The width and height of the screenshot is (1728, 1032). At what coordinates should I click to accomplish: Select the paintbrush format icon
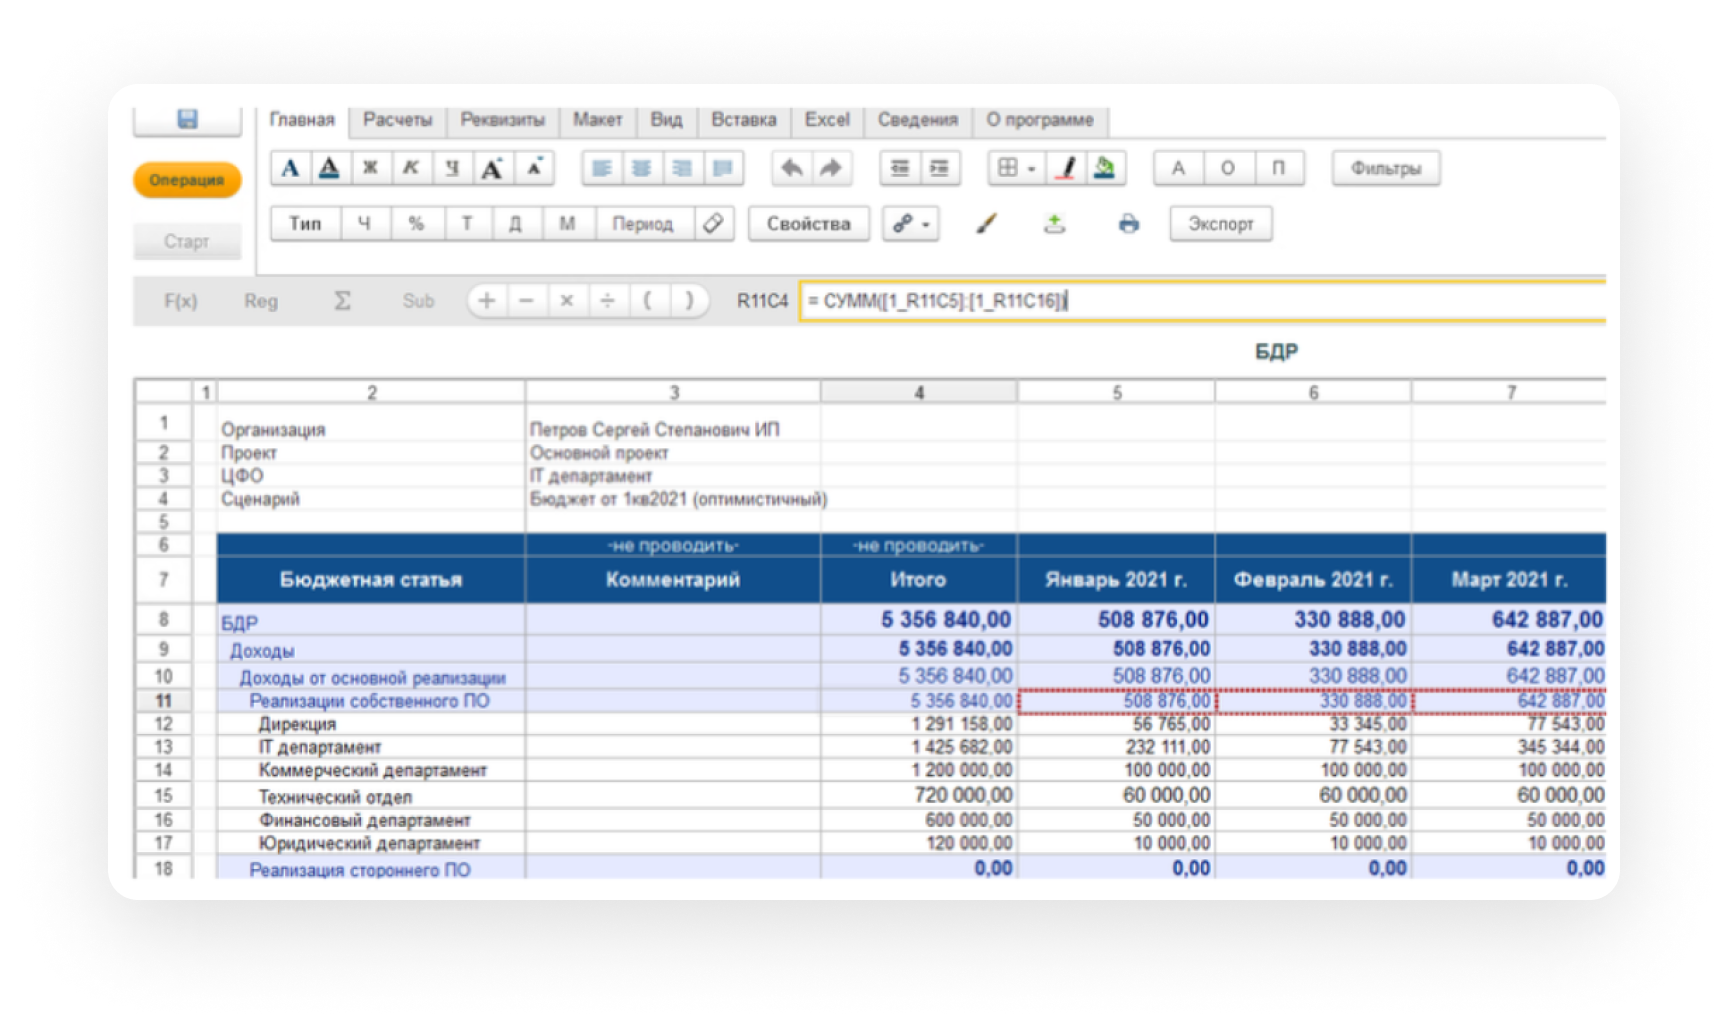pyautogui.click(x=986, y=224)
